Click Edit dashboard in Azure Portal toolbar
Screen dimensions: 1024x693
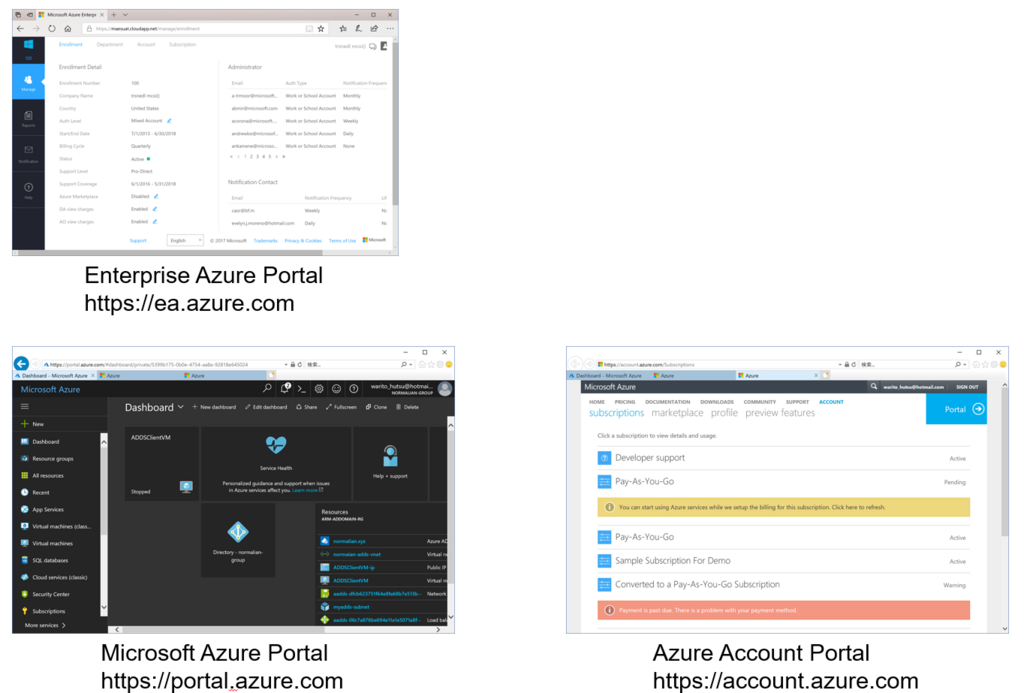click(266, 407)
